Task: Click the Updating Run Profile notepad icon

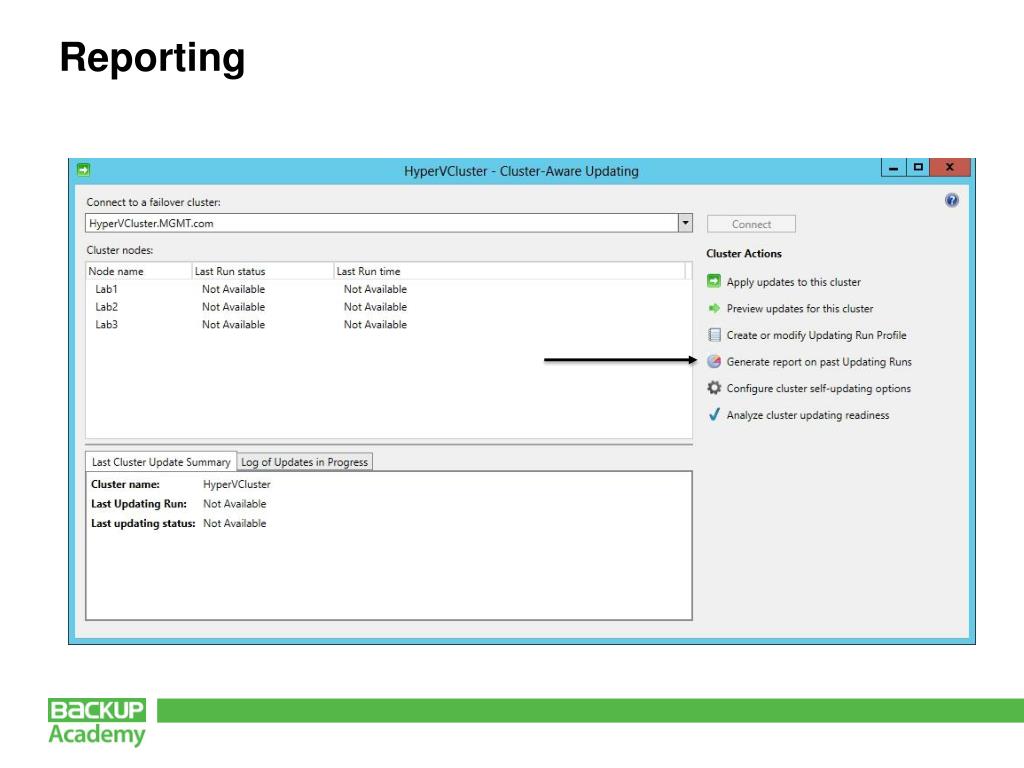Action: click(x=714, y=335)
